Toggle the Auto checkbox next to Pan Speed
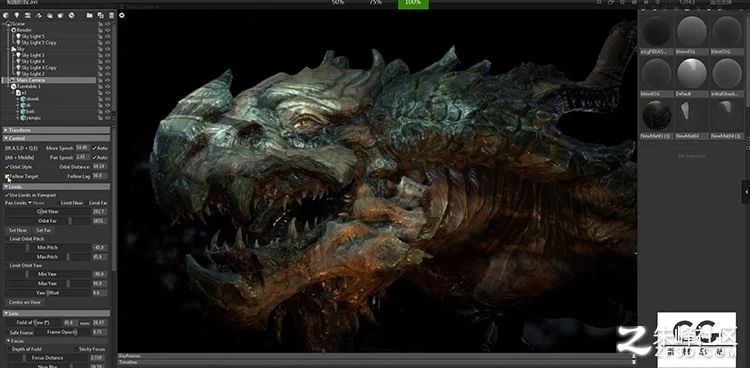Viewport: 750px width, 368px height. coord(94,157)
